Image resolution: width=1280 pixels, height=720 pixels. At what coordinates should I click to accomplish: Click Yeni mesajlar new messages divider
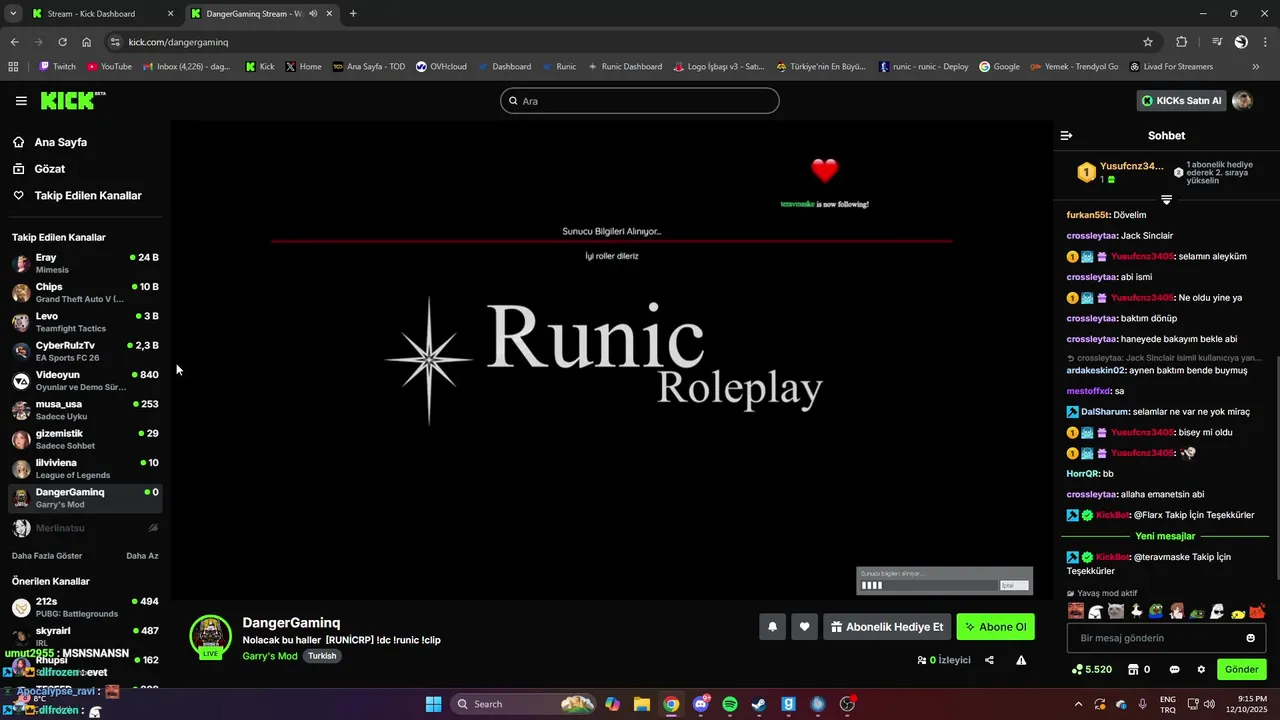[x=1165, y=536]
